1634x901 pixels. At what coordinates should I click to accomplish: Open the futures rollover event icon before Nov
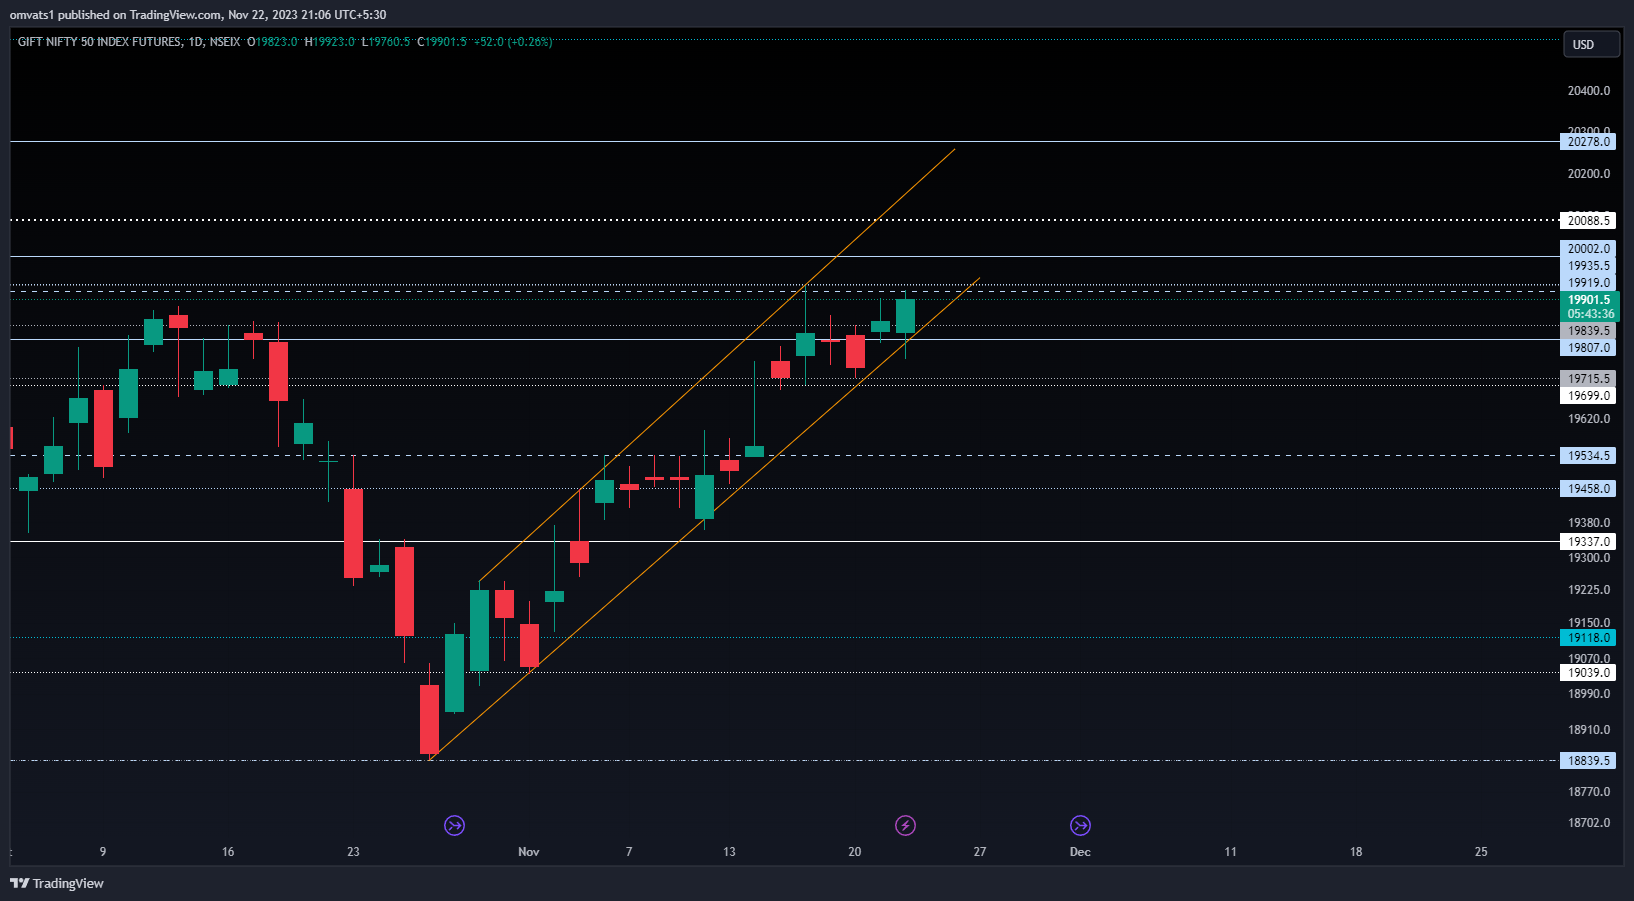point(454,825)
